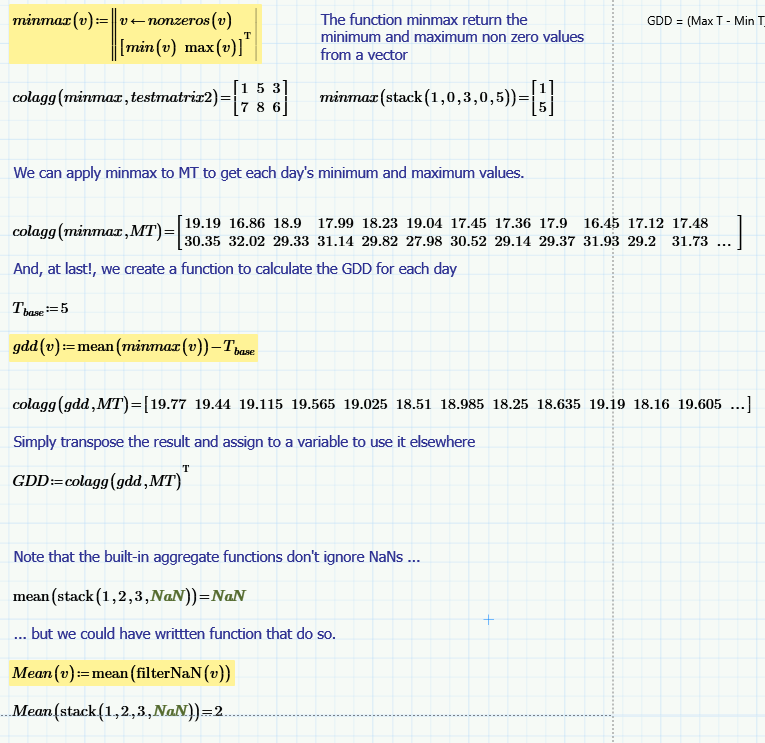Click text 'We can apply minmax to MT'
This screenshot has height=743, width=765.
[x=105, y=173]
